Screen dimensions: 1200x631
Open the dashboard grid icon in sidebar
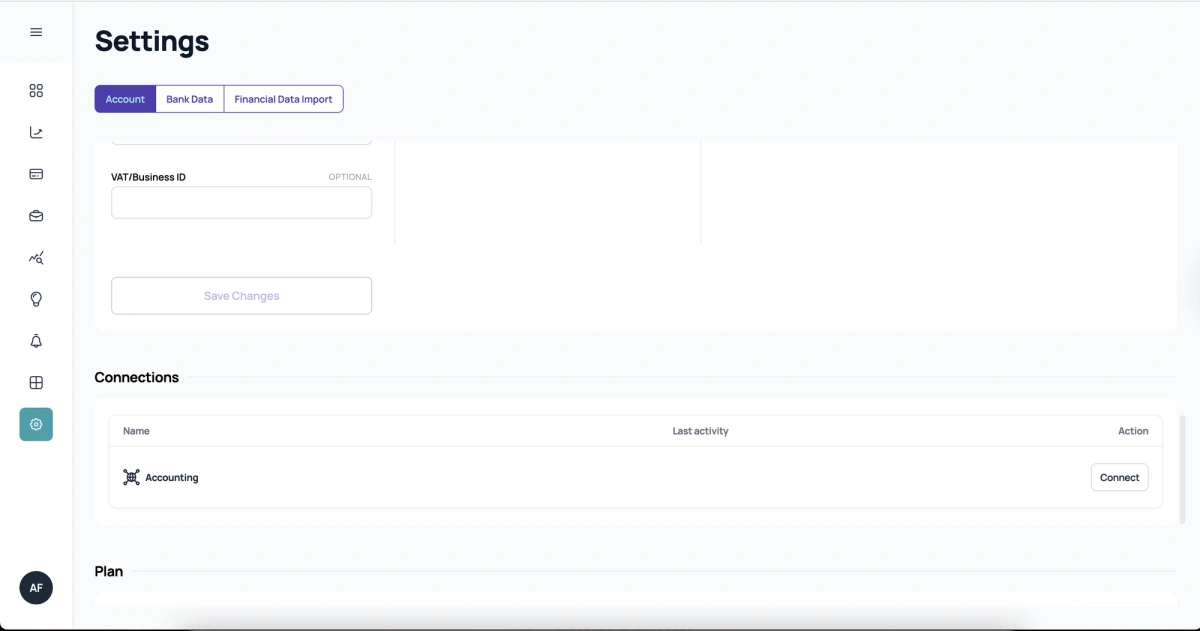36,90
